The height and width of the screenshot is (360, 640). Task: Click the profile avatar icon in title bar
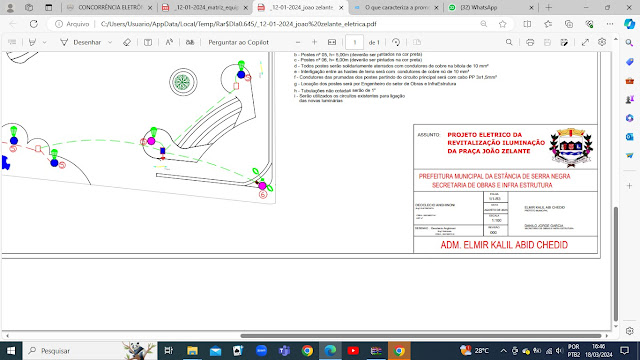[10, 7]
